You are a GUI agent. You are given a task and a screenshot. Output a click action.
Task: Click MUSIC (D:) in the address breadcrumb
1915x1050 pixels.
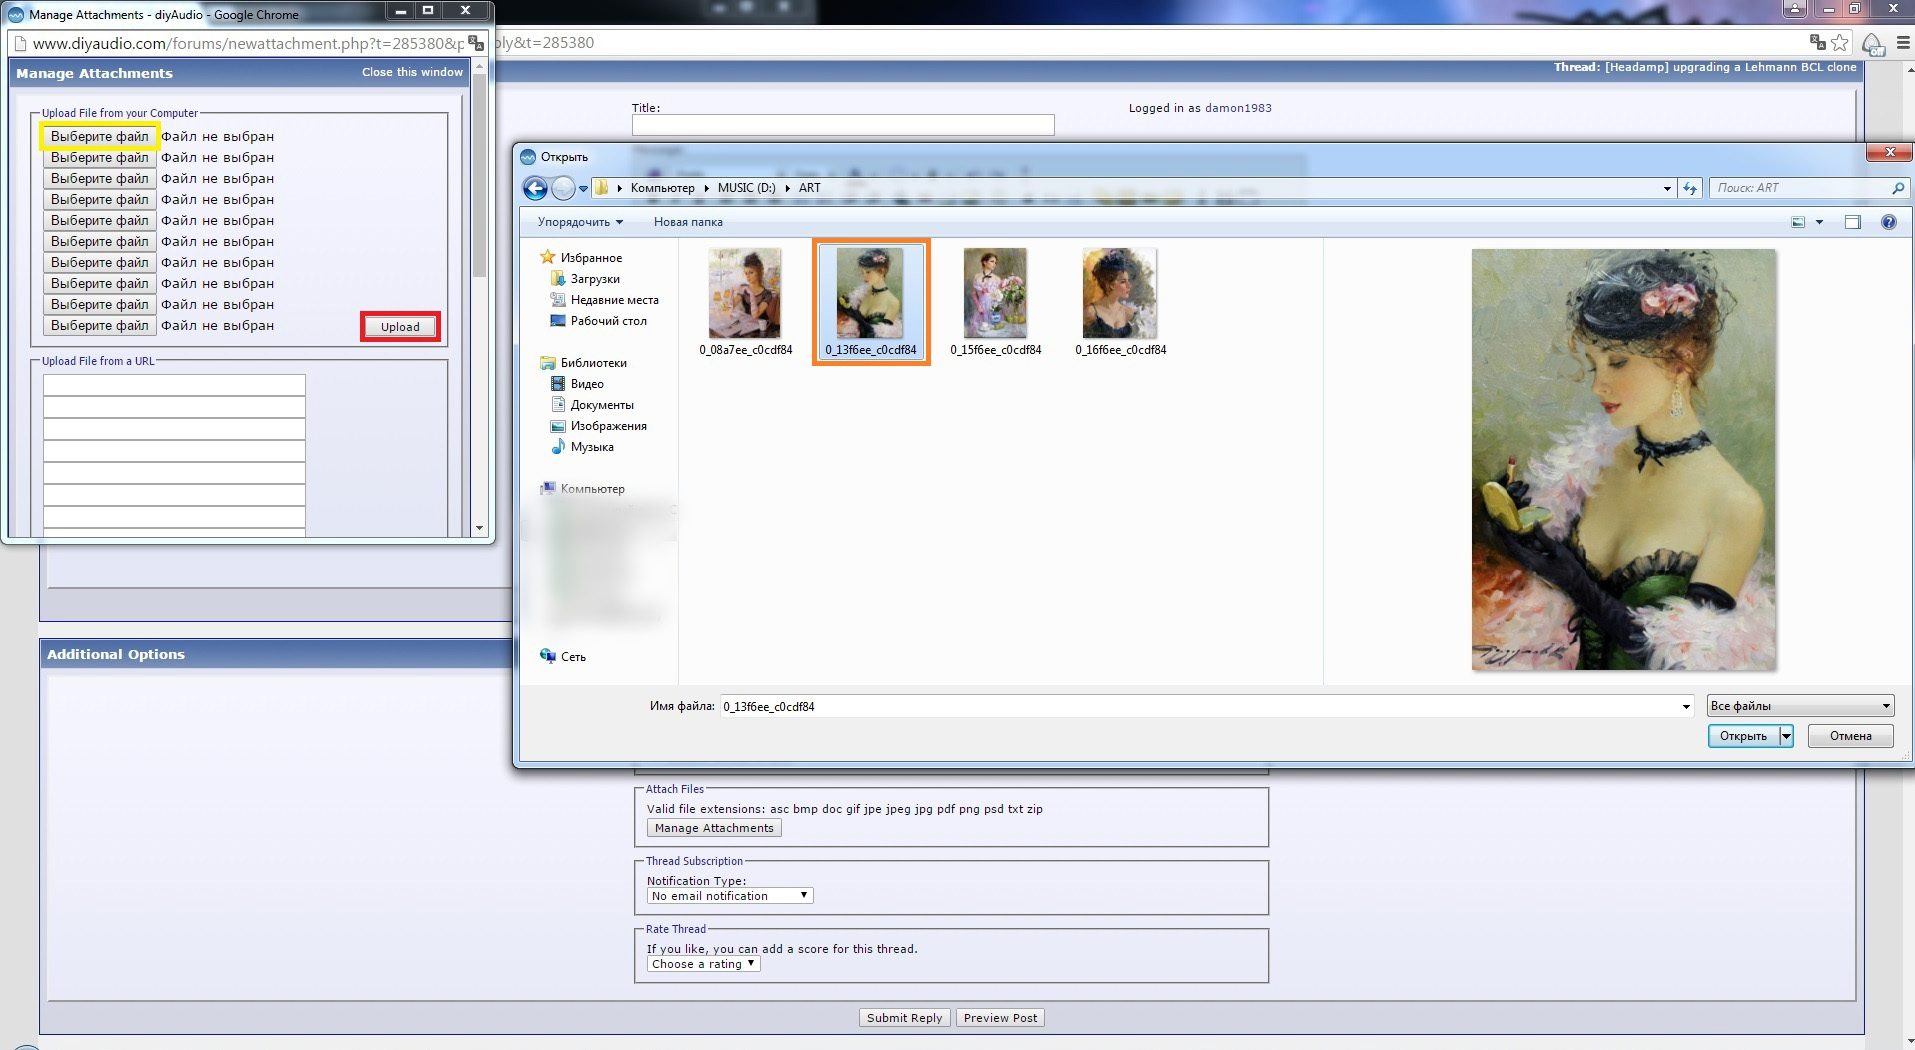[746, 188]
